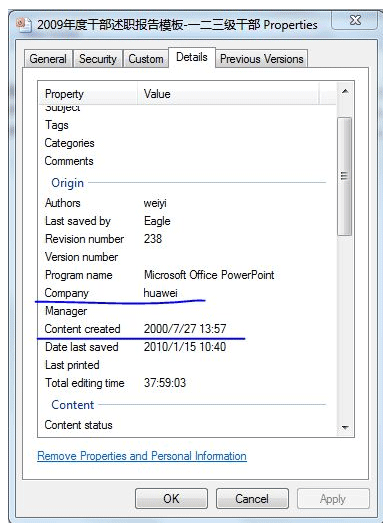Select the Details tab
384x529 pixels.
pos(192,57)
